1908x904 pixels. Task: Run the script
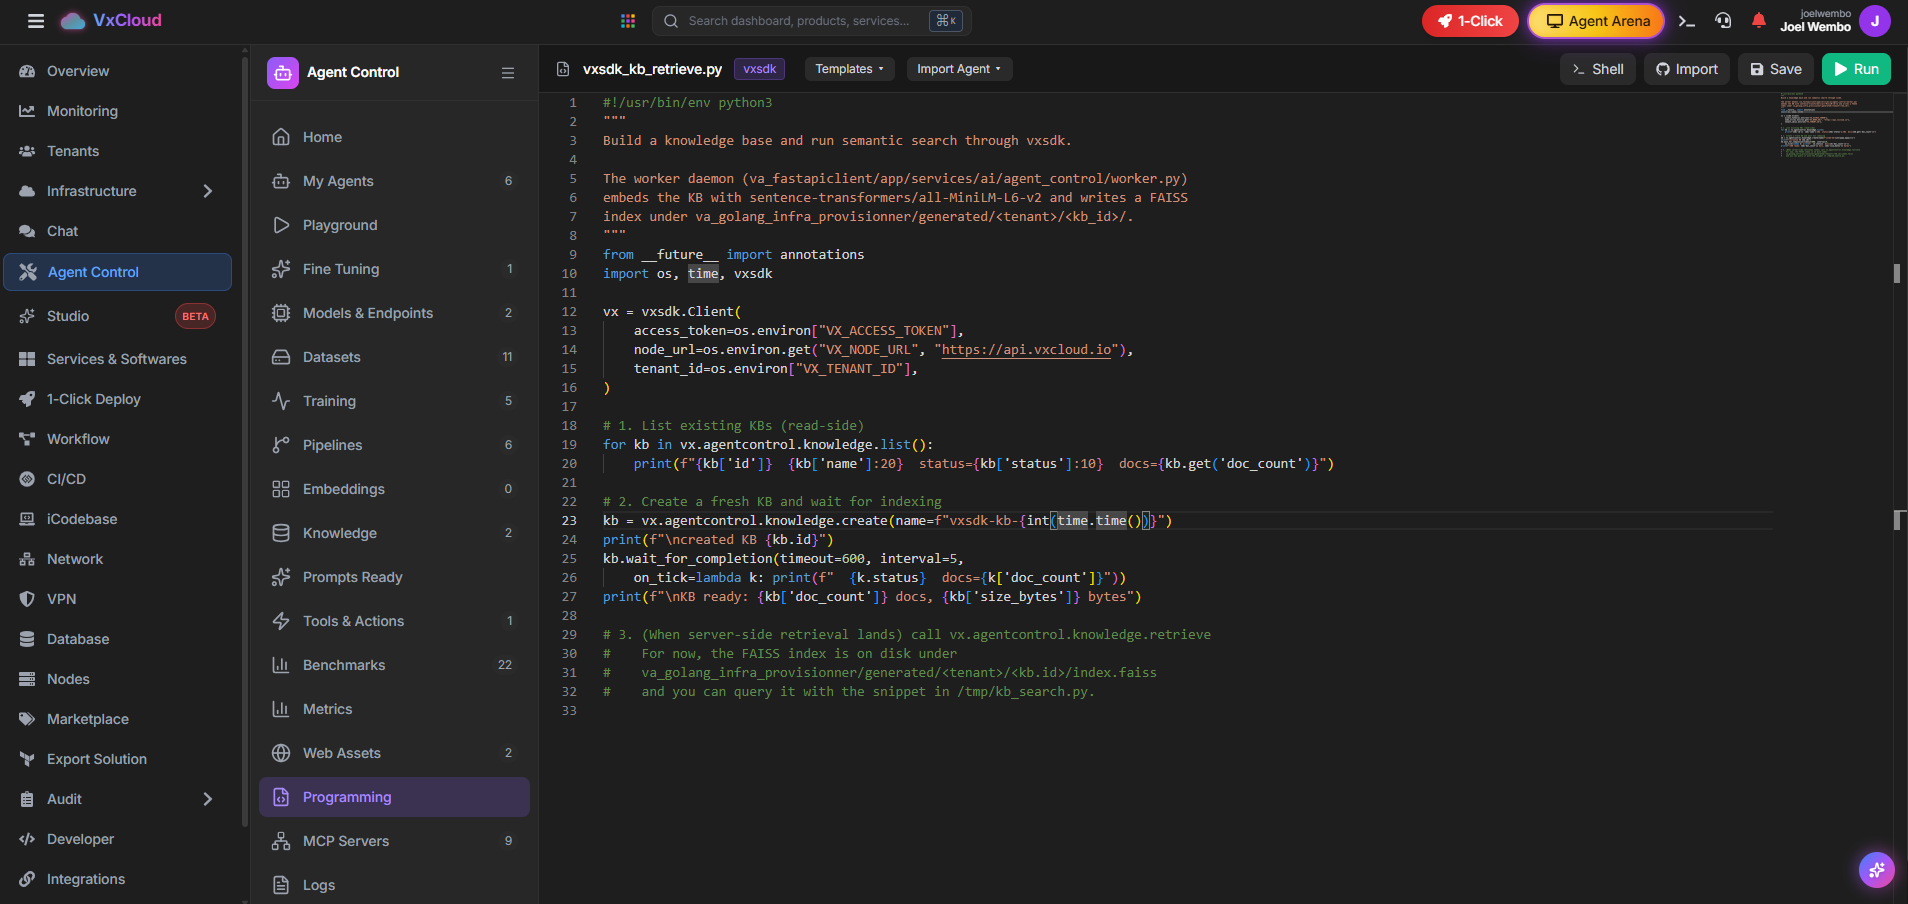[x=1856, y=69]
